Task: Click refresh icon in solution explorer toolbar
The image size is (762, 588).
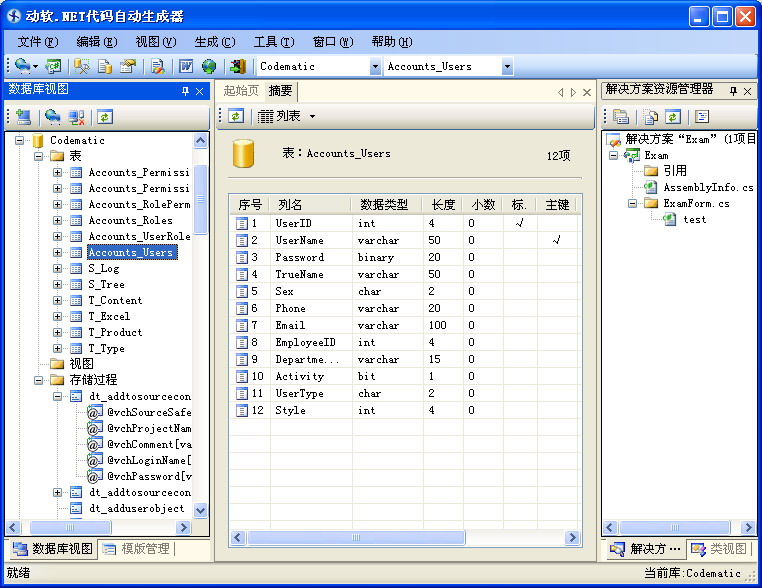Action: (x=673, y=117)
